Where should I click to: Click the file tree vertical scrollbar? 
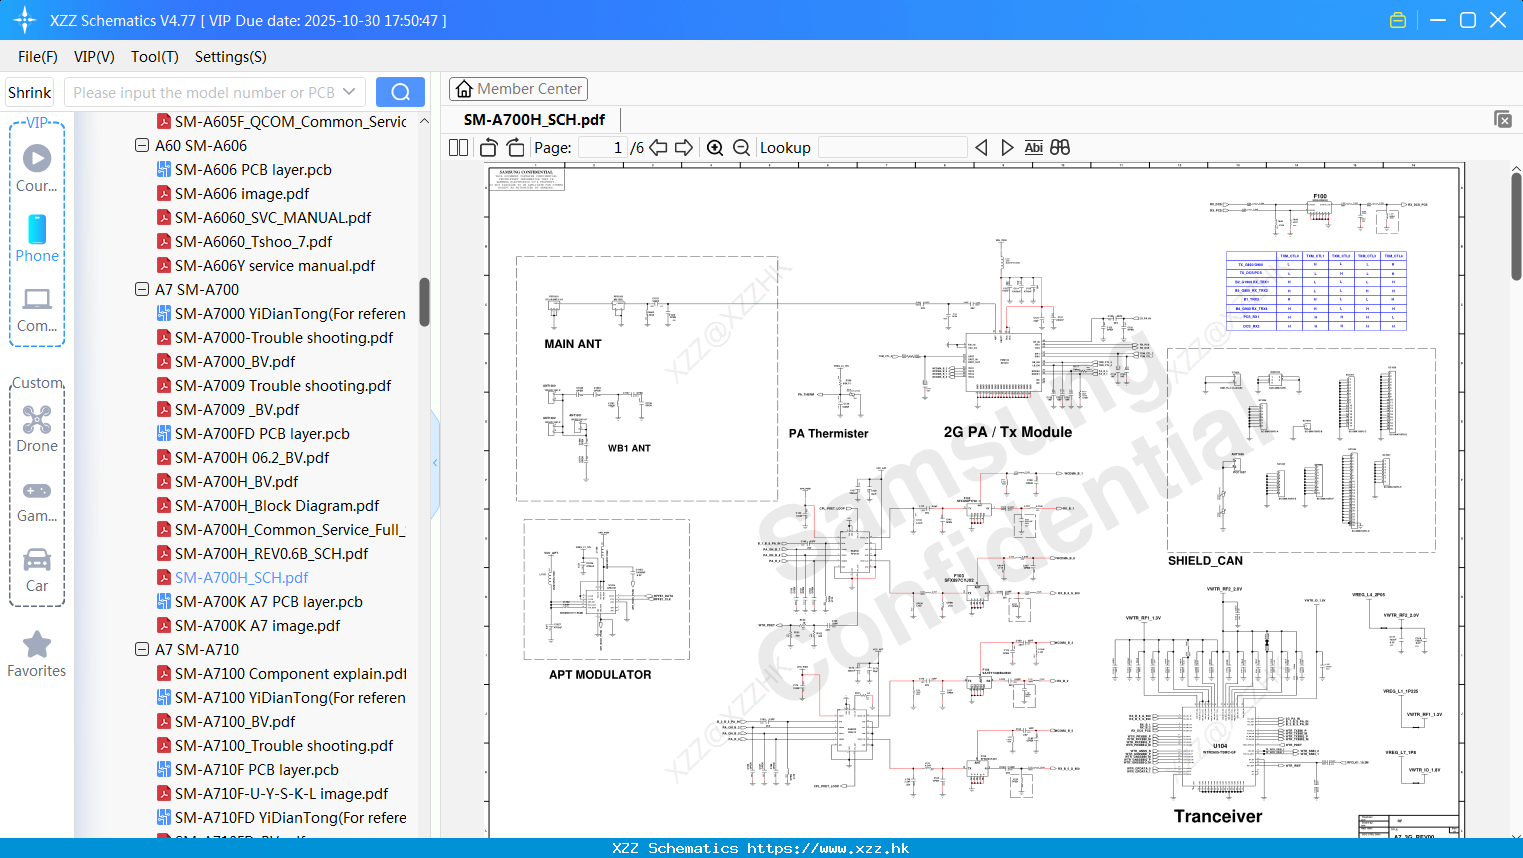424,302
